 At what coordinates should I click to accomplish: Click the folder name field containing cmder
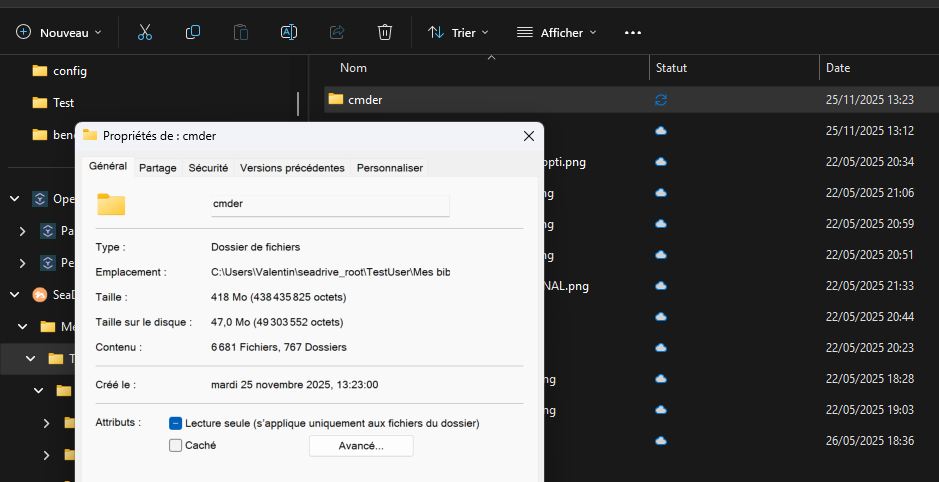click(329, 203)
